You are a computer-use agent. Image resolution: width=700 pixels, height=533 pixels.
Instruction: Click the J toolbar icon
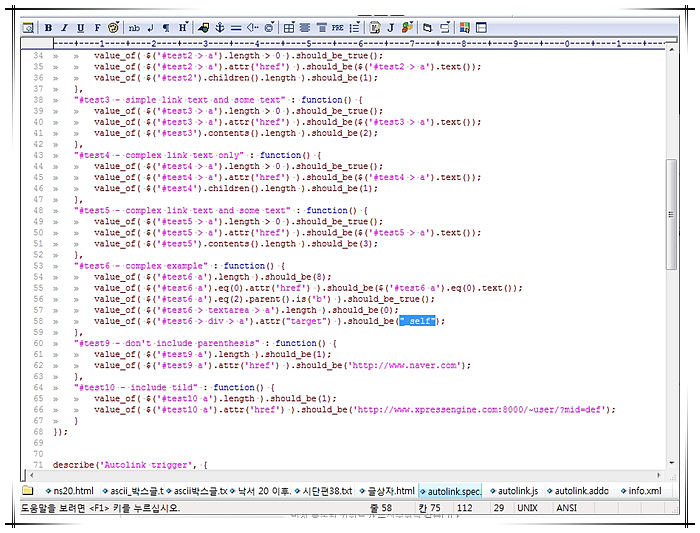pyautogui.click(x=391, y=28)
